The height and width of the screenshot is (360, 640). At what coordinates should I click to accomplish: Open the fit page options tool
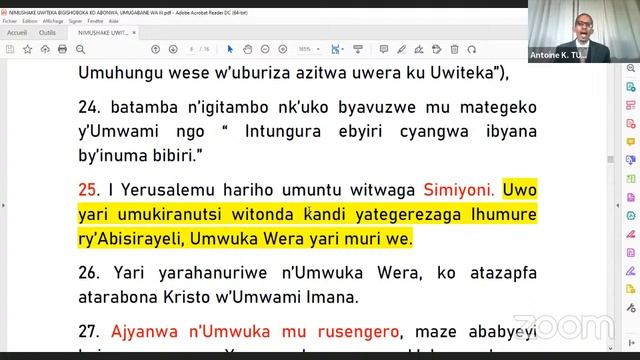337,49
